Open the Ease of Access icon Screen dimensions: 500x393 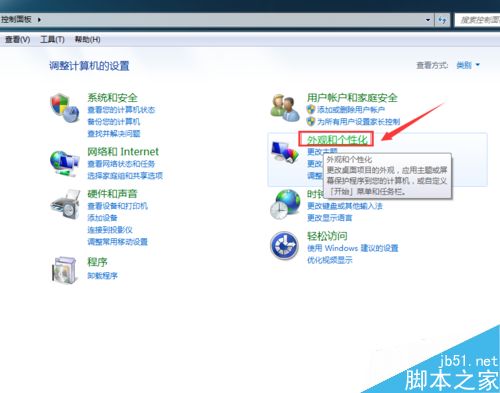[x=284, y=246]
